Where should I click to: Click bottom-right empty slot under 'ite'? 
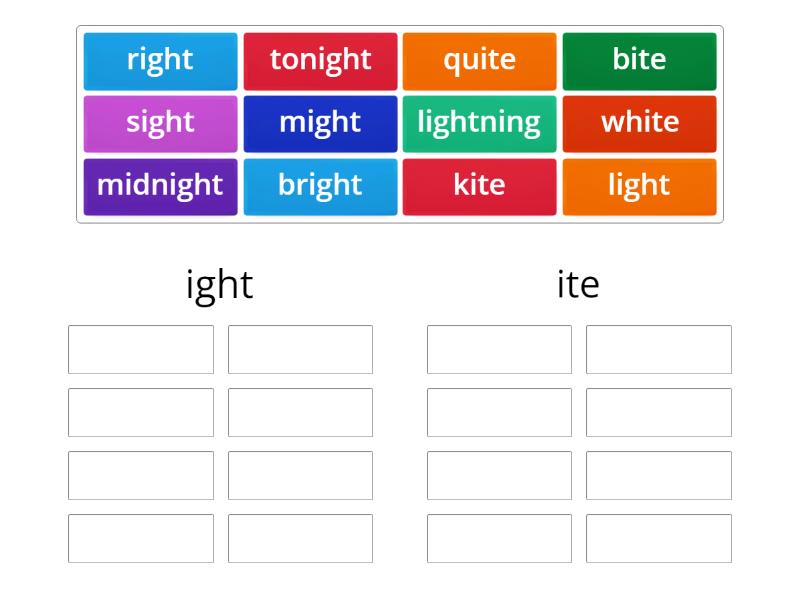tap(658, 538)
